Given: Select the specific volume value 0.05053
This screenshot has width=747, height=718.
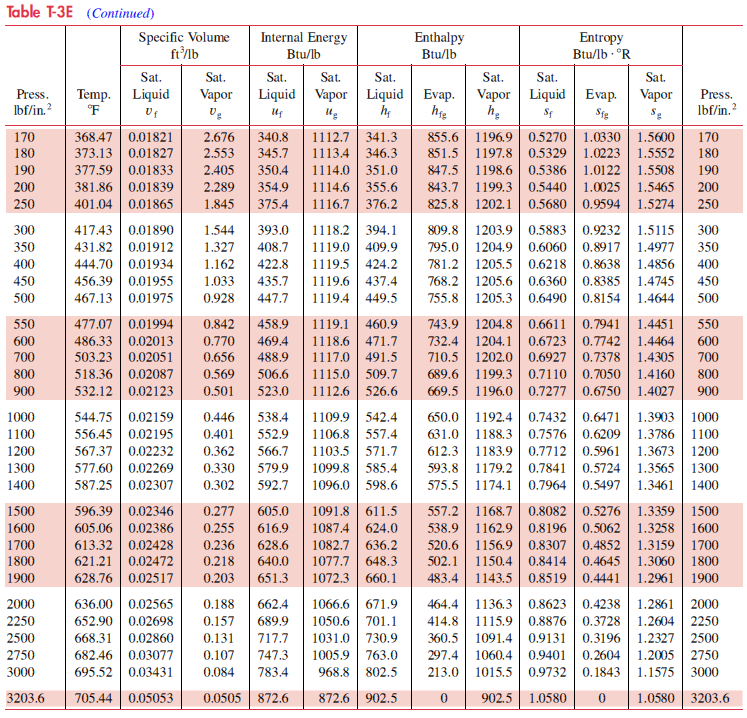Looking at the screenshot, I should click(150, 698).
